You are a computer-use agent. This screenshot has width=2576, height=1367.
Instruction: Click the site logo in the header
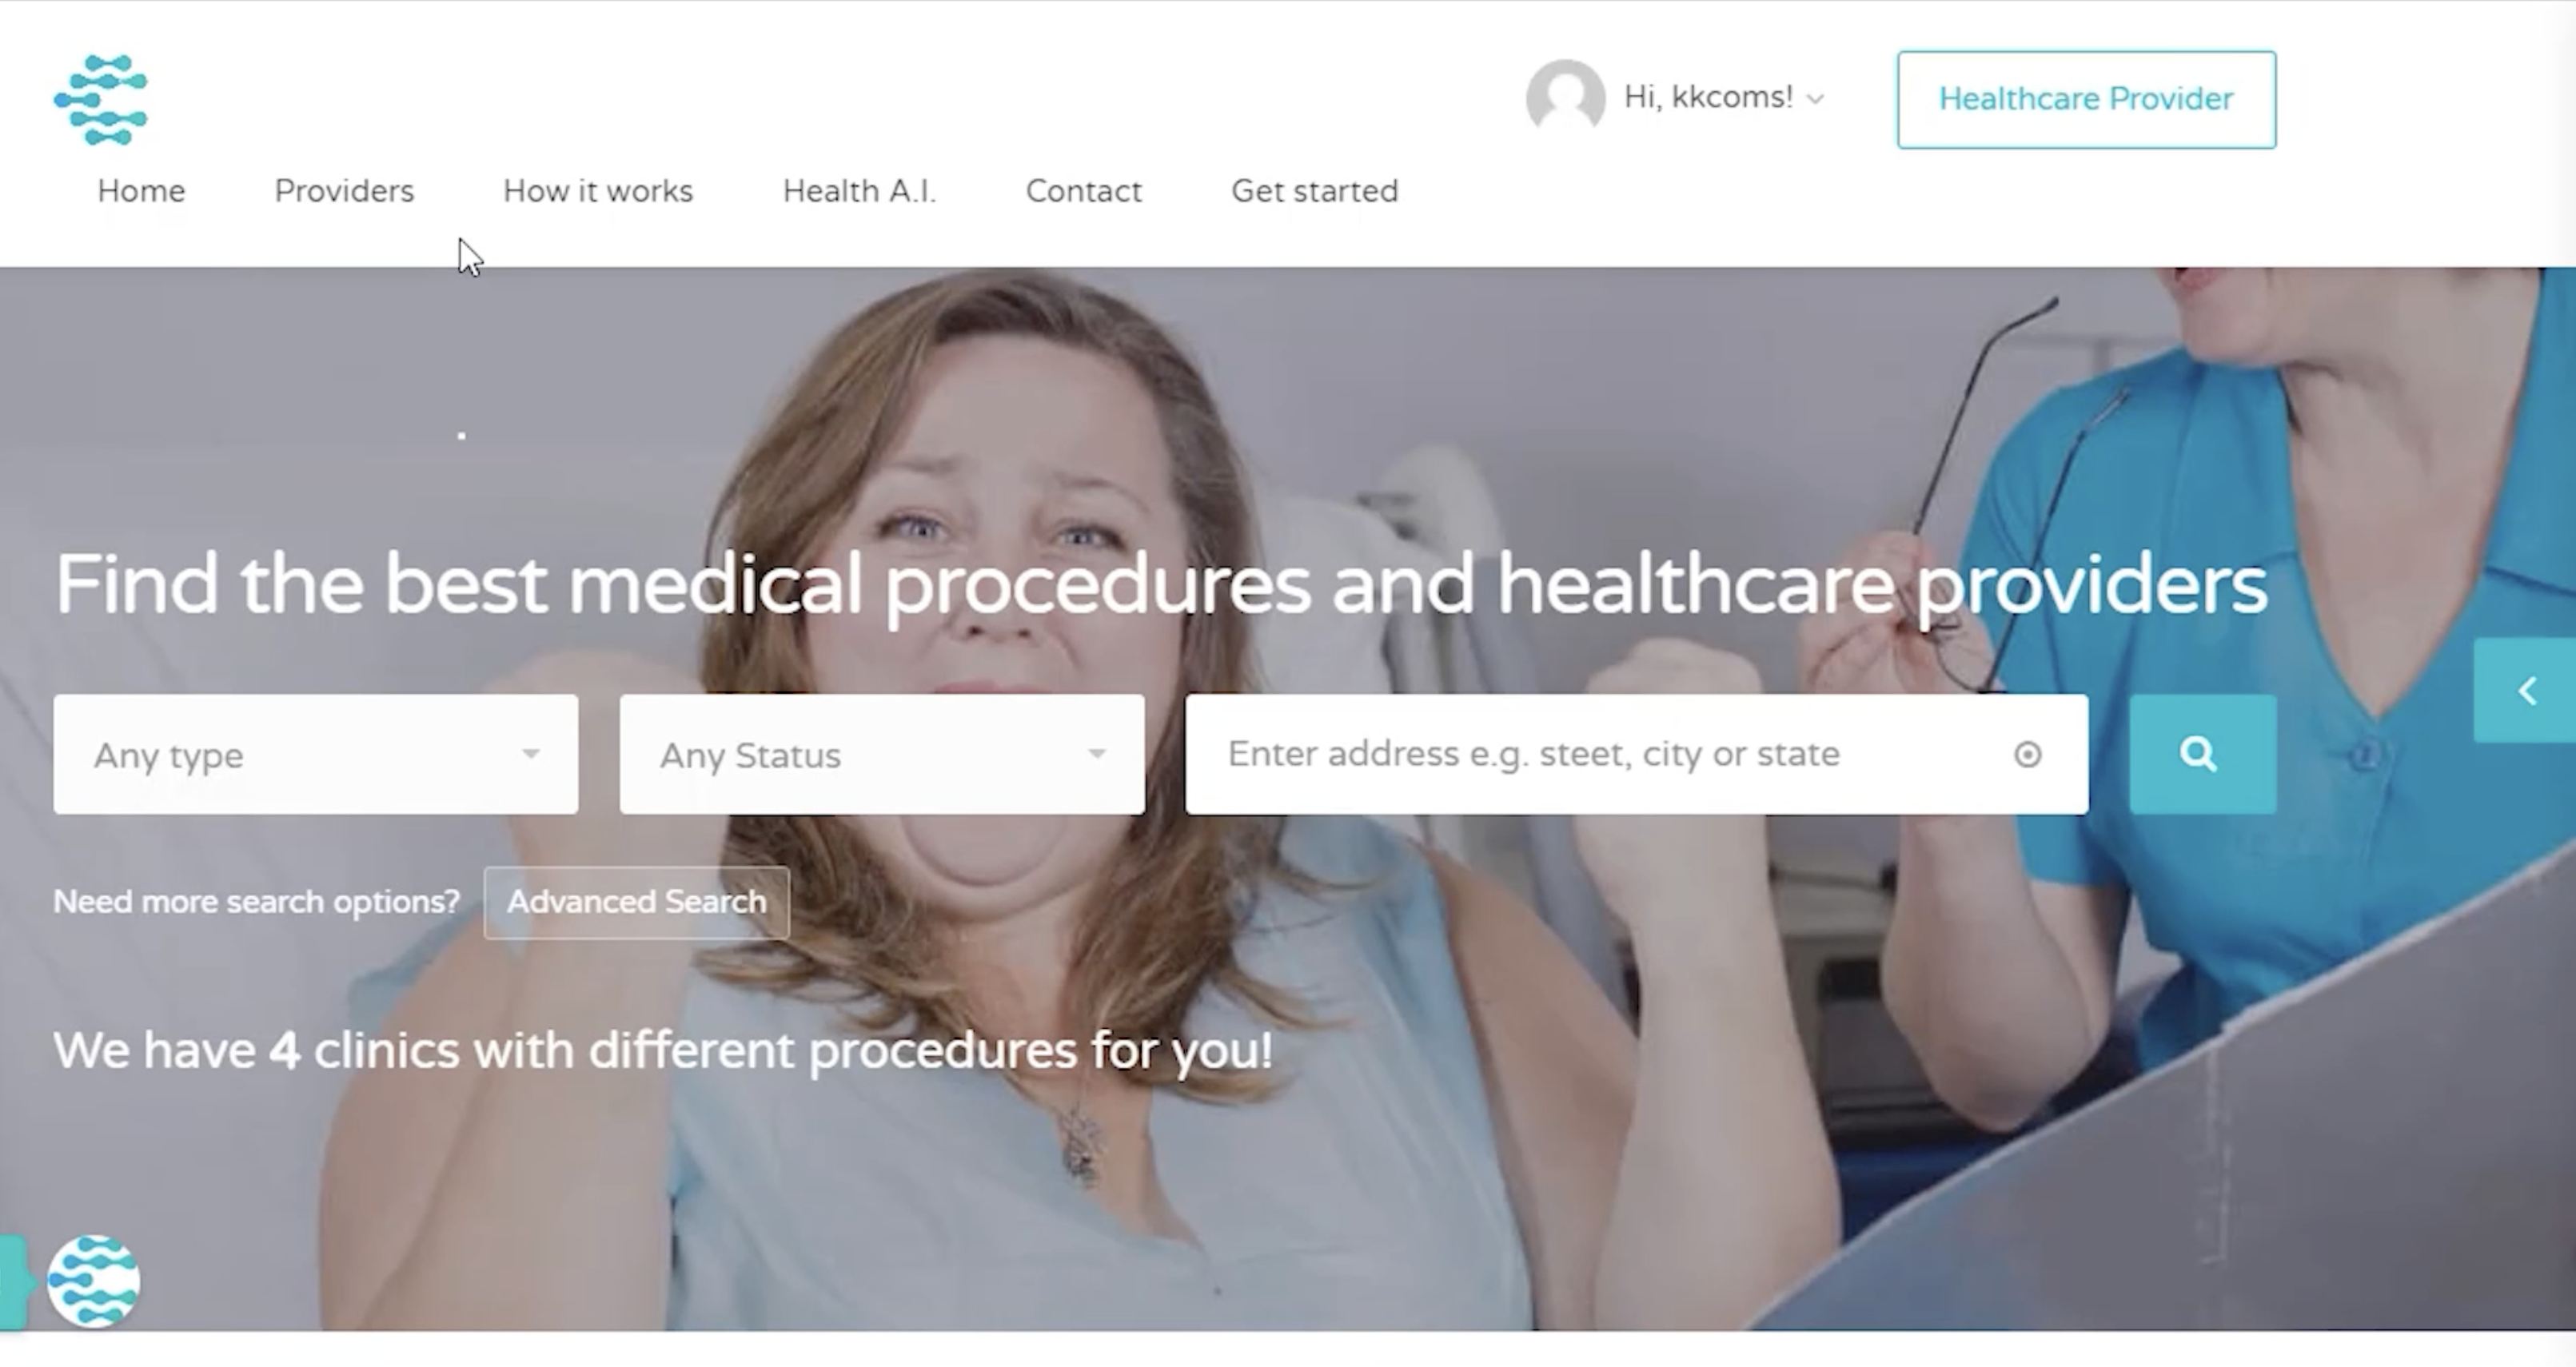coord(101,99)
